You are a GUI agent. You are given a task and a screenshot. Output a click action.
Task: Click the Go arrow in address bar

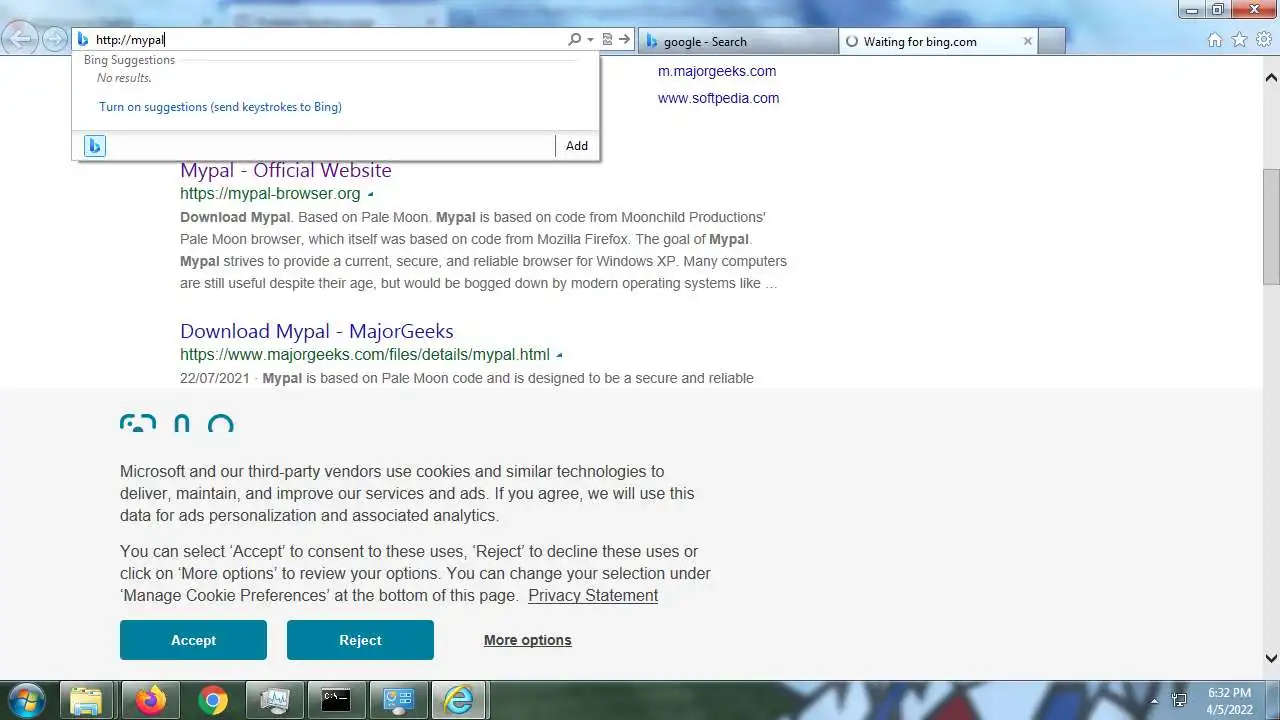(x=624, y=40)
